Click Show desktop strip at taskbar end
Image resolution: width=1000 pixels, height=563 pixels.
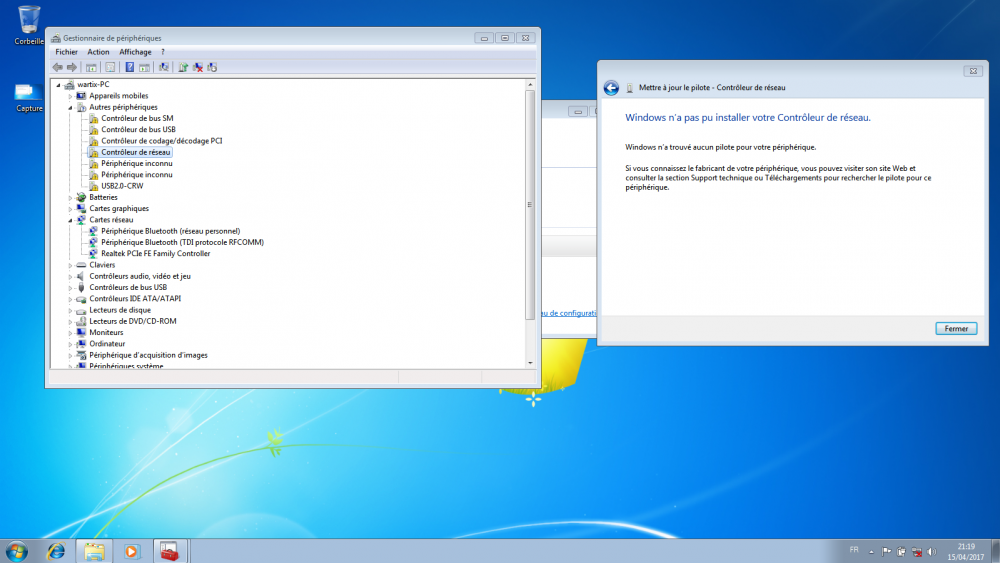(x=995, y=552)
